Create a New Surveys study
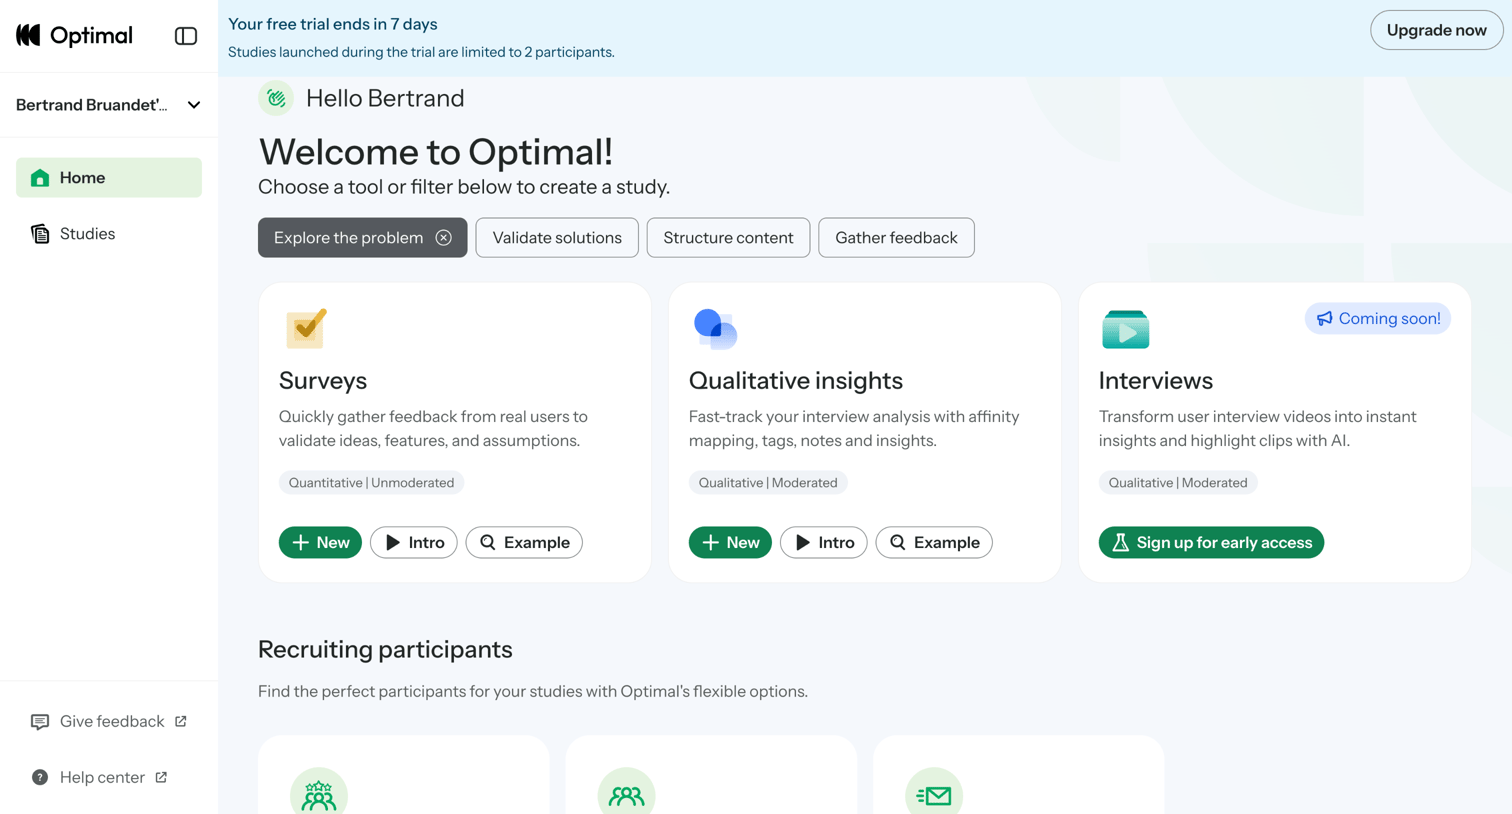This screenshot has height=814, width=1512. click(x=320, y=542)
